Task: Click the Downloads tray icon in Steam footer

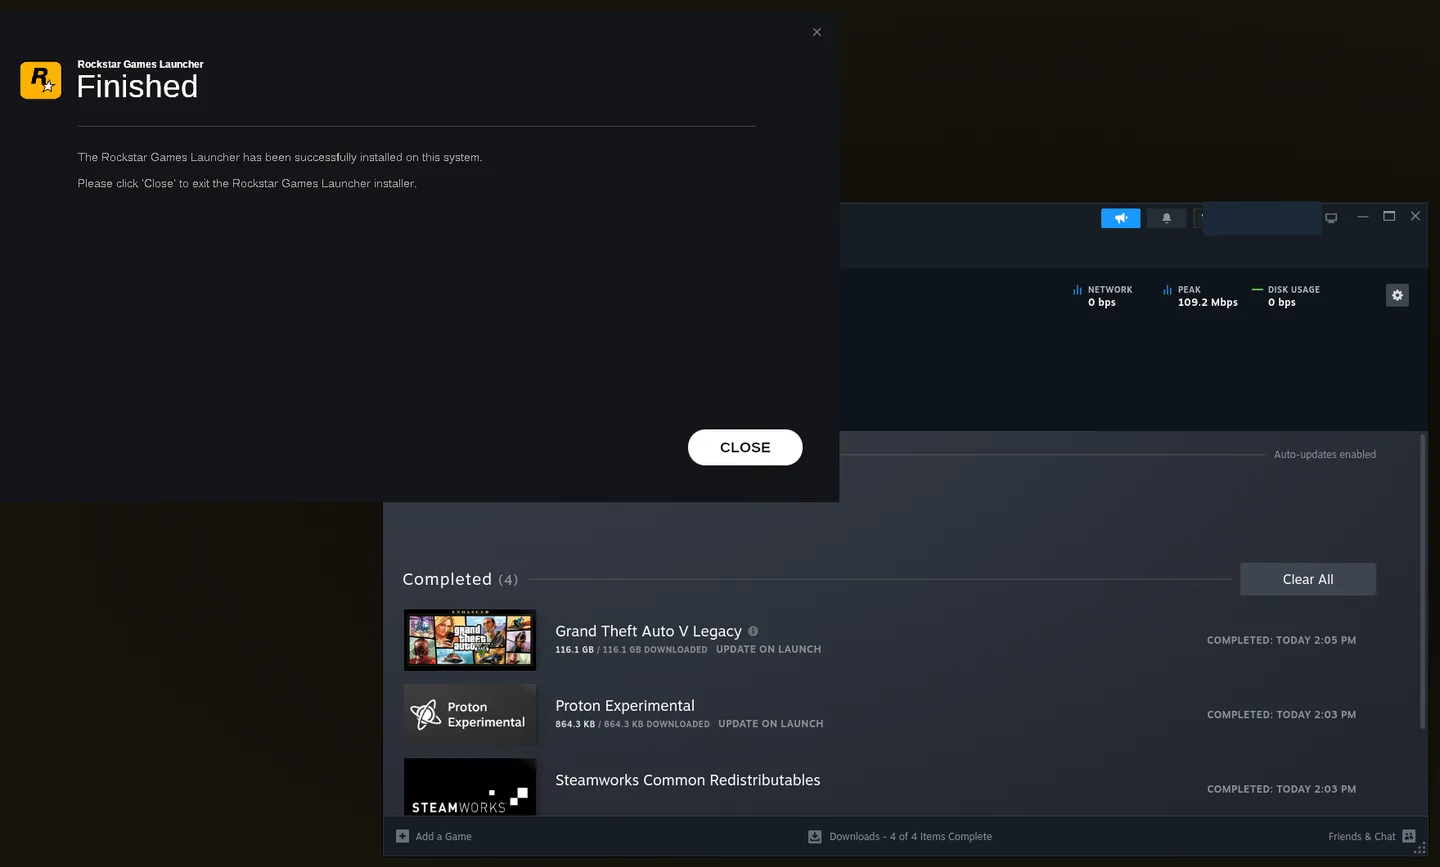Action: [x=815, y=837]
